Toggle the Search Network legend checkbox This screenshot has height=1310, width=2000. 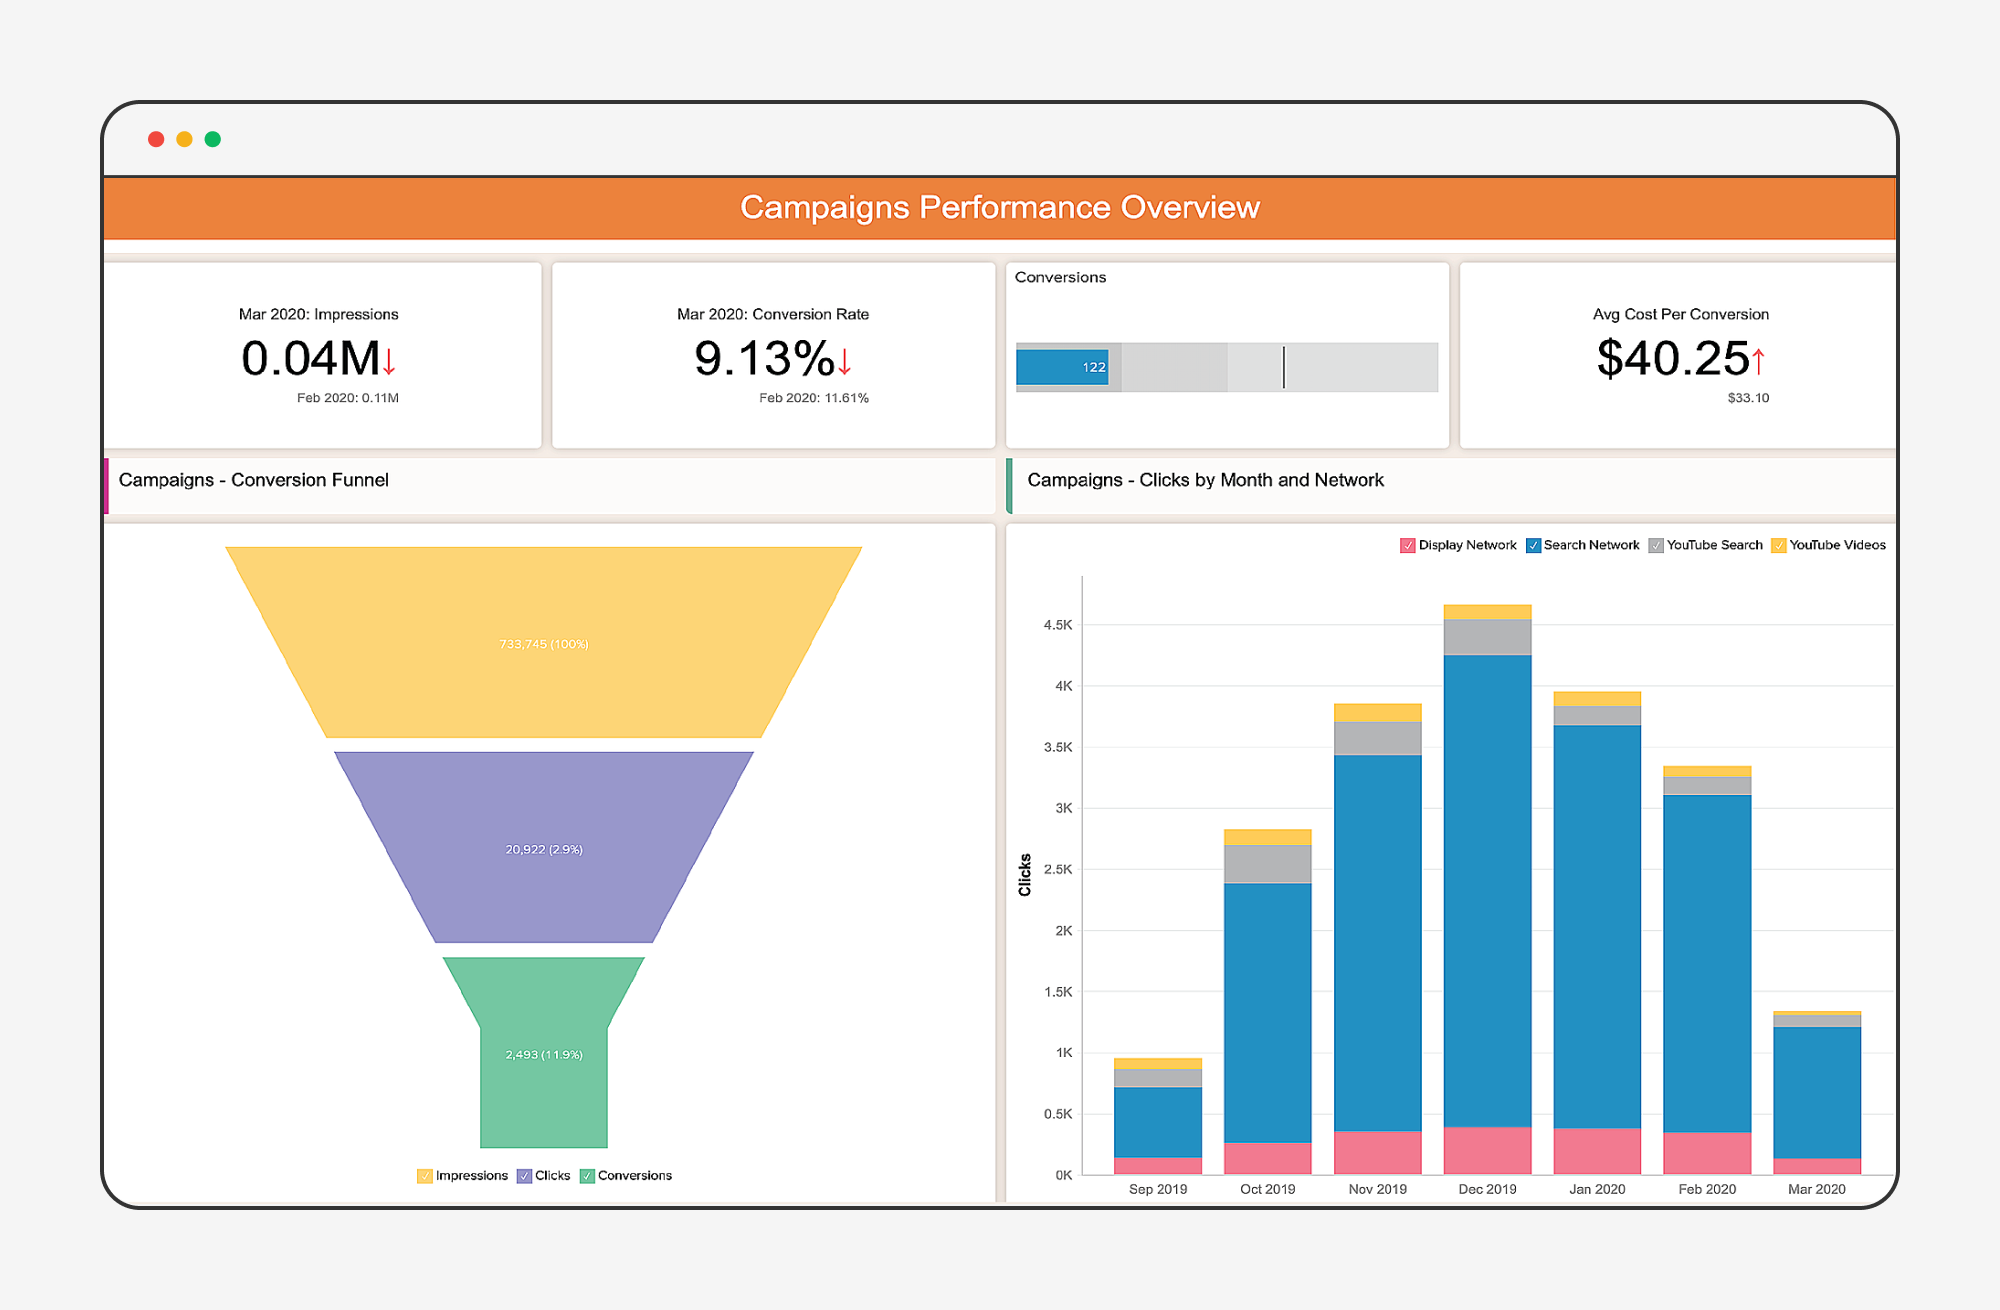(1533, 546)
